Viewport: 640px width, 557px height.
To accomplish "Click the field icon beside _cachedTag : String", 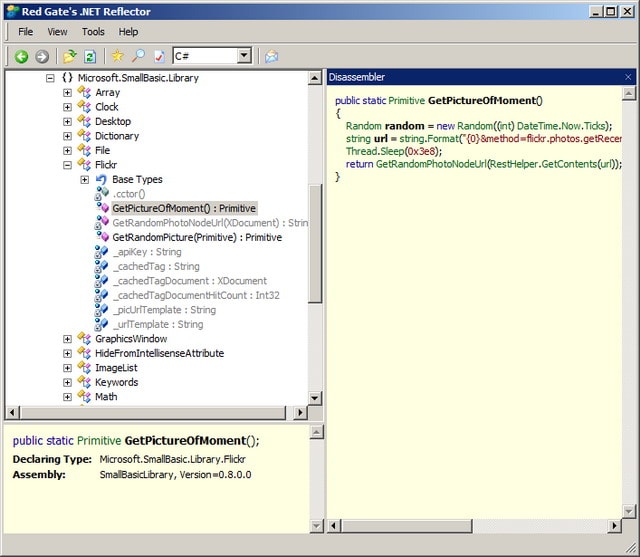I will [x=101, y=266].
